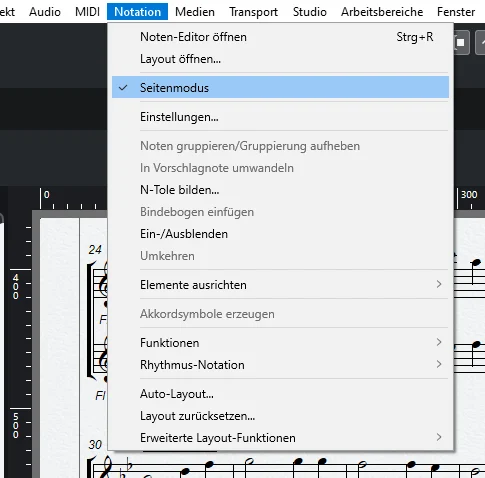Viewport: 485px width, 478px height.
Task: Expand the Elemente ausrichten submenu
Action: [x=280, y=285]
